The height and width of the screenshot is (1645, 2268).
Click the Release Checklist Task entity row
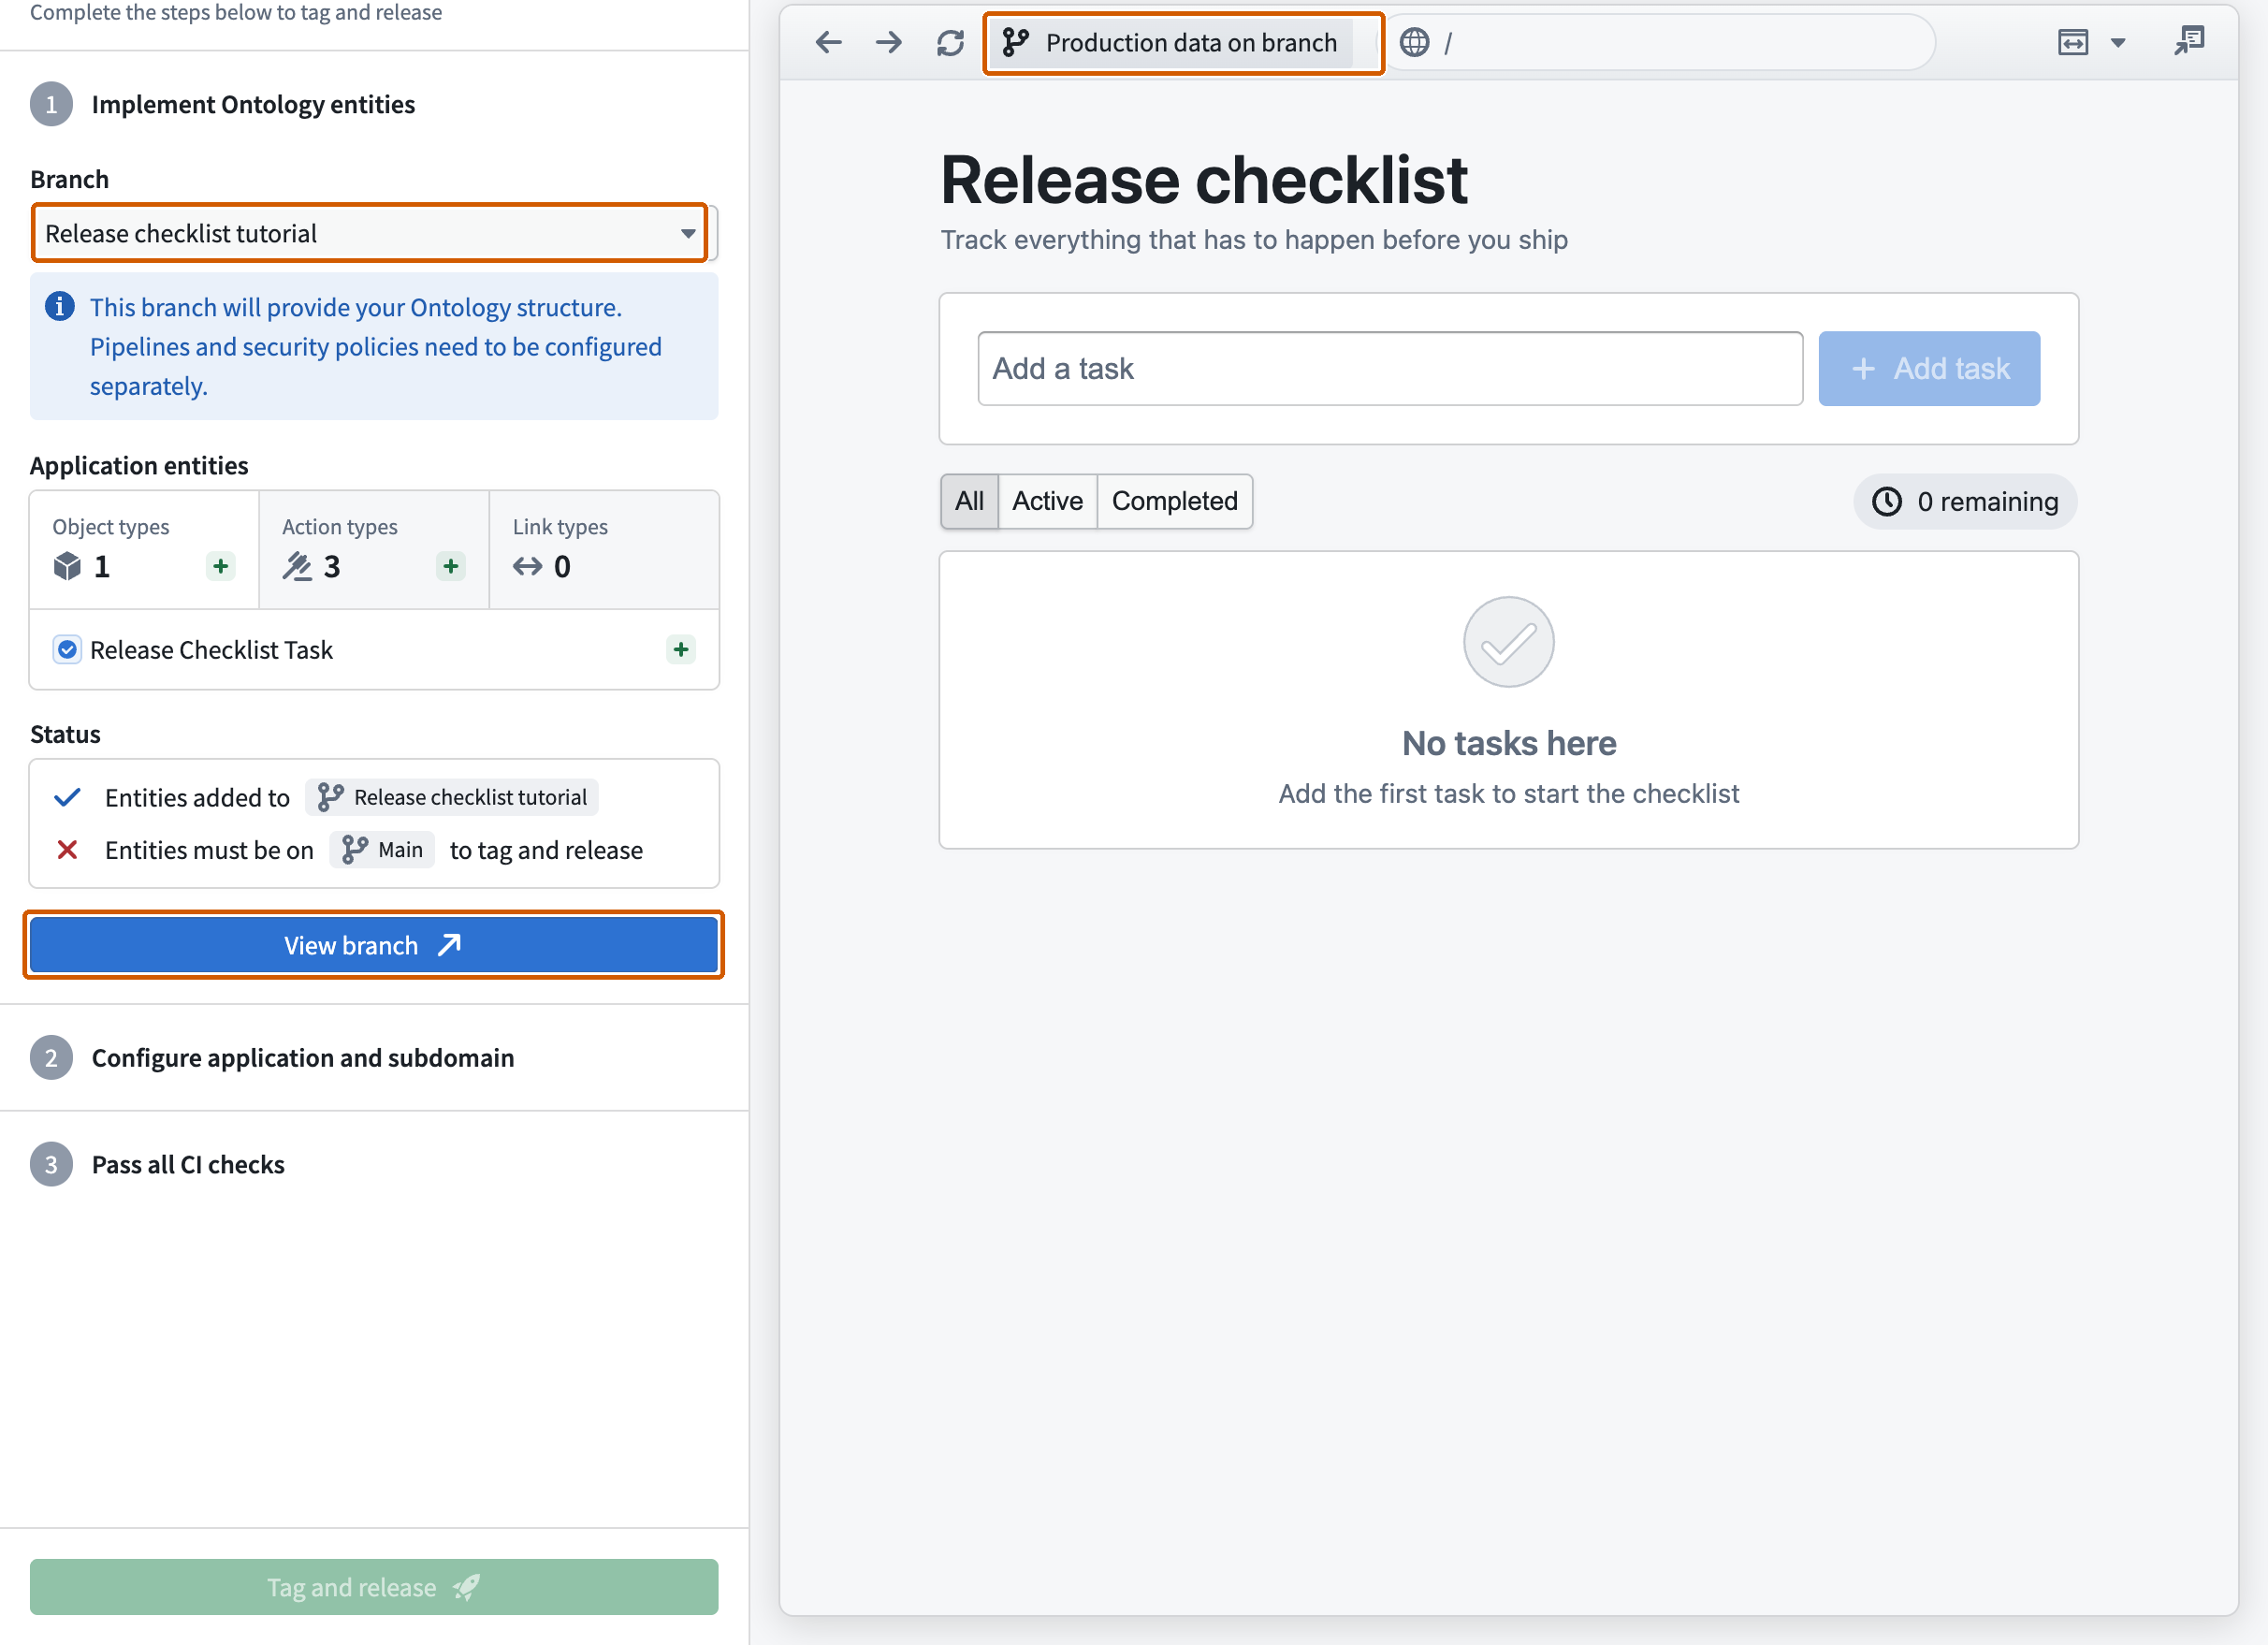tap(374, 649)
